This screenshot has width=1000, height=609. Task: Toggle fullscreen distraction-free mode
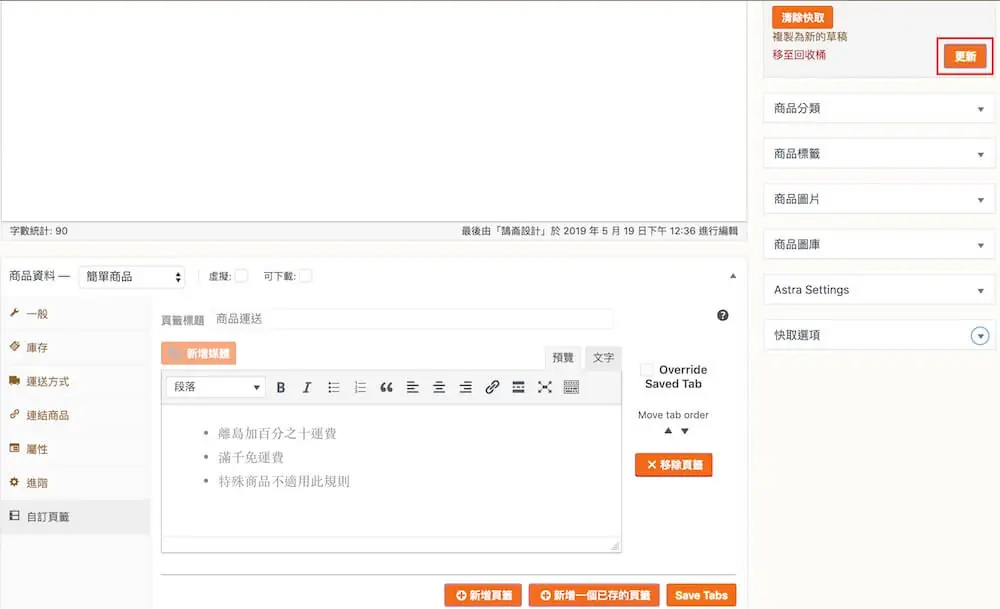pyautogui.click(x=545, y=387)
